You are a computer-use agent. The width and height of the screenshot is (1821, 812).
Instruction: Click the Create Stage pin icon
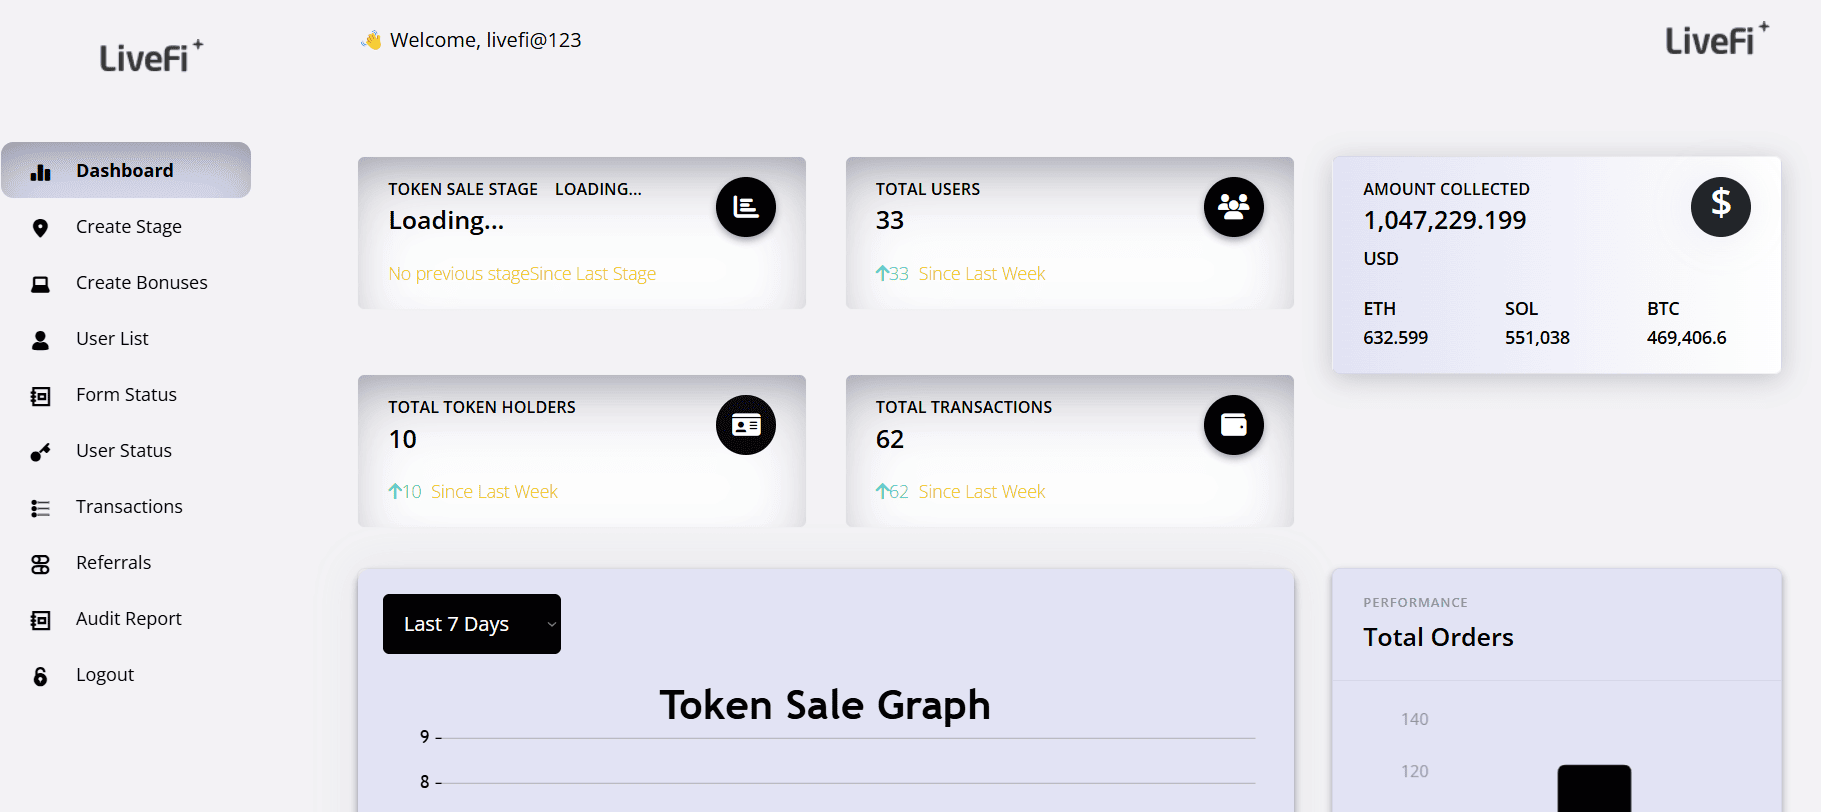coord(40,228)
